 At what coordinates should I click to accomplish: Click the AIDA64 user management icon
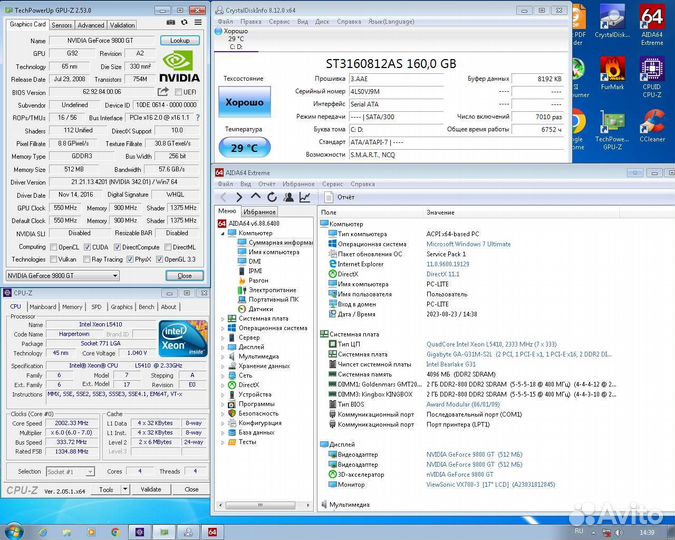pos(288,197)
